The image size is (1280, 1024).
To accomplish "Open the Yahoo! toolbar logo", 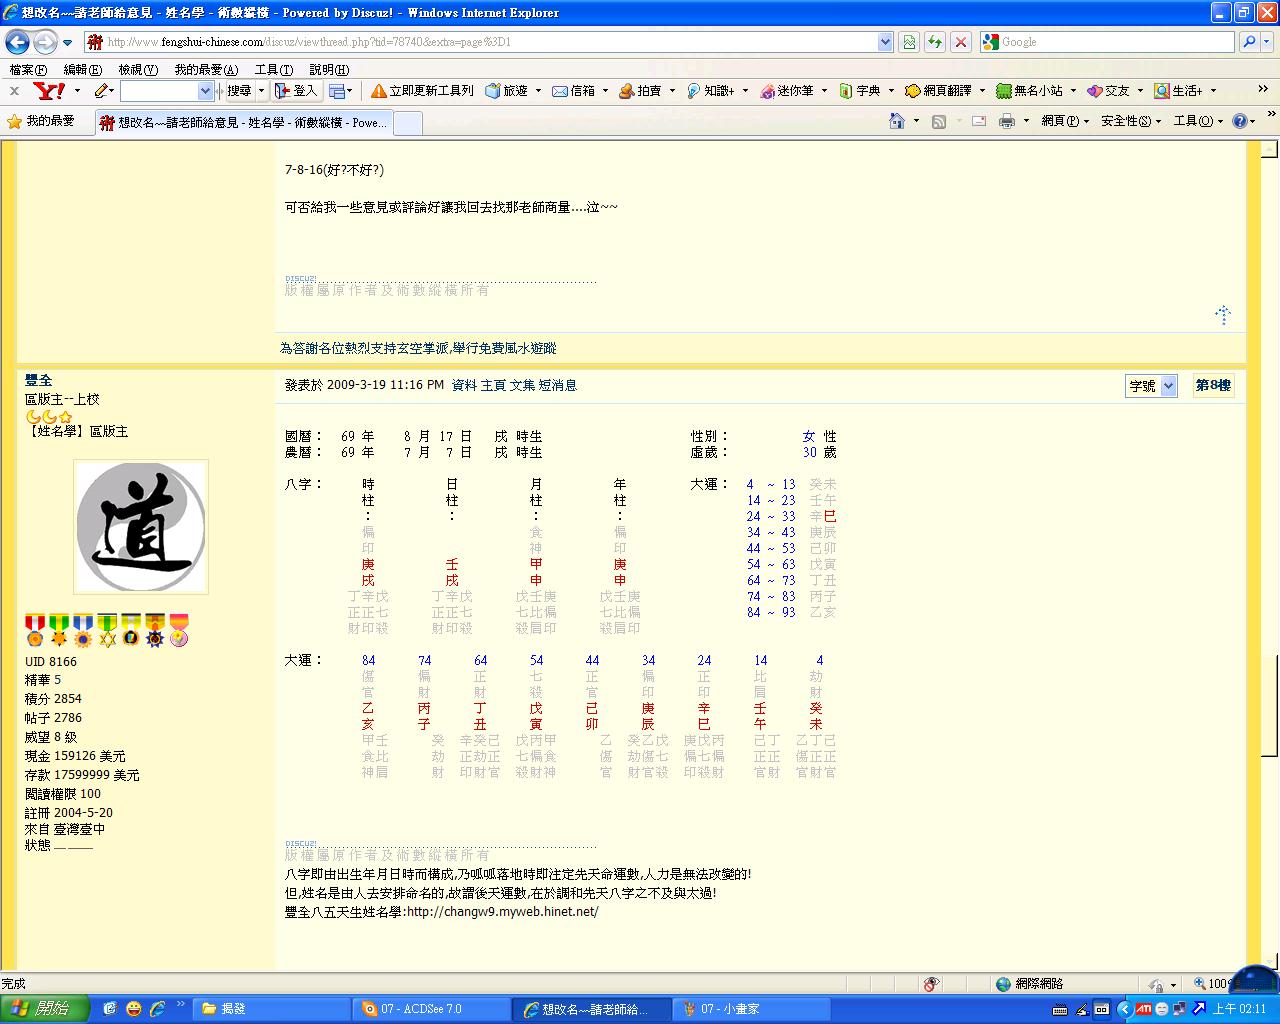I will [49, 91].
